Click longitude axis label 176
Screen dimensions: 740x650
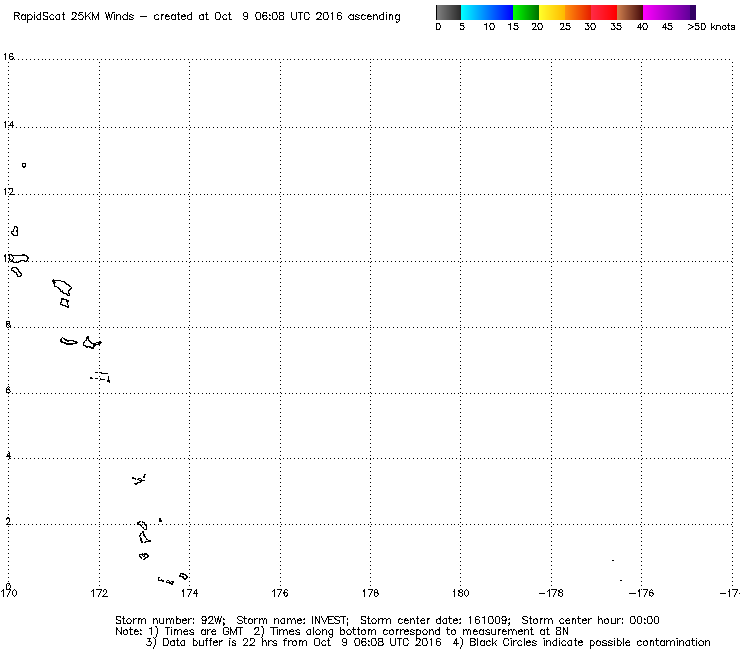coord(280,593)
